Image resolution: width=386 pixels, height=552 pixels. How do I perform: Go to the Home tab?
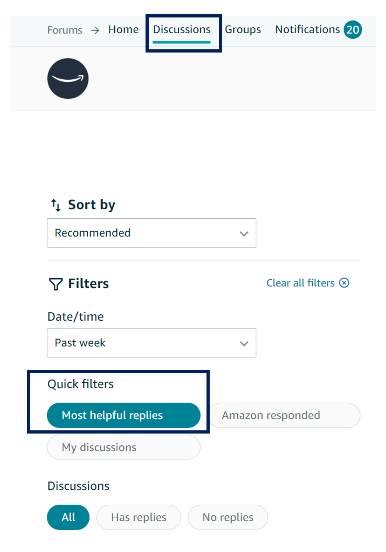pyautogui.click(x=123, y=30)
